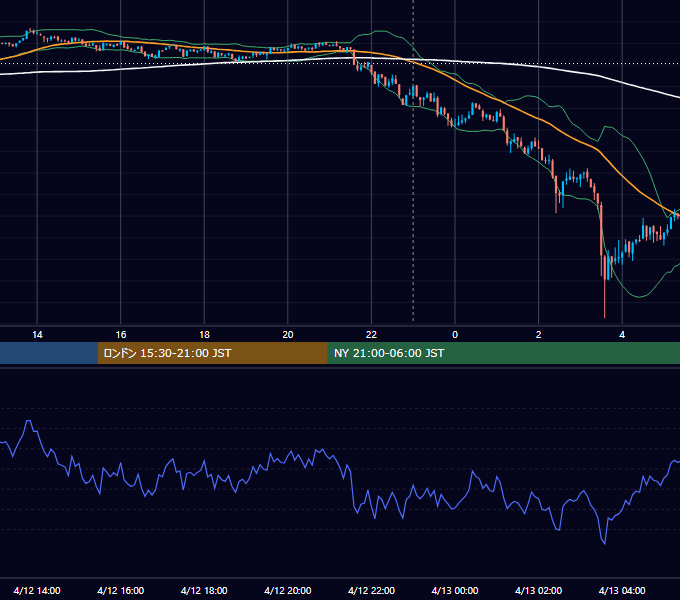680x600 pixels.
Task: Click the oscillator's highest peak near 4/12 14:00
Action: point(29,422)
